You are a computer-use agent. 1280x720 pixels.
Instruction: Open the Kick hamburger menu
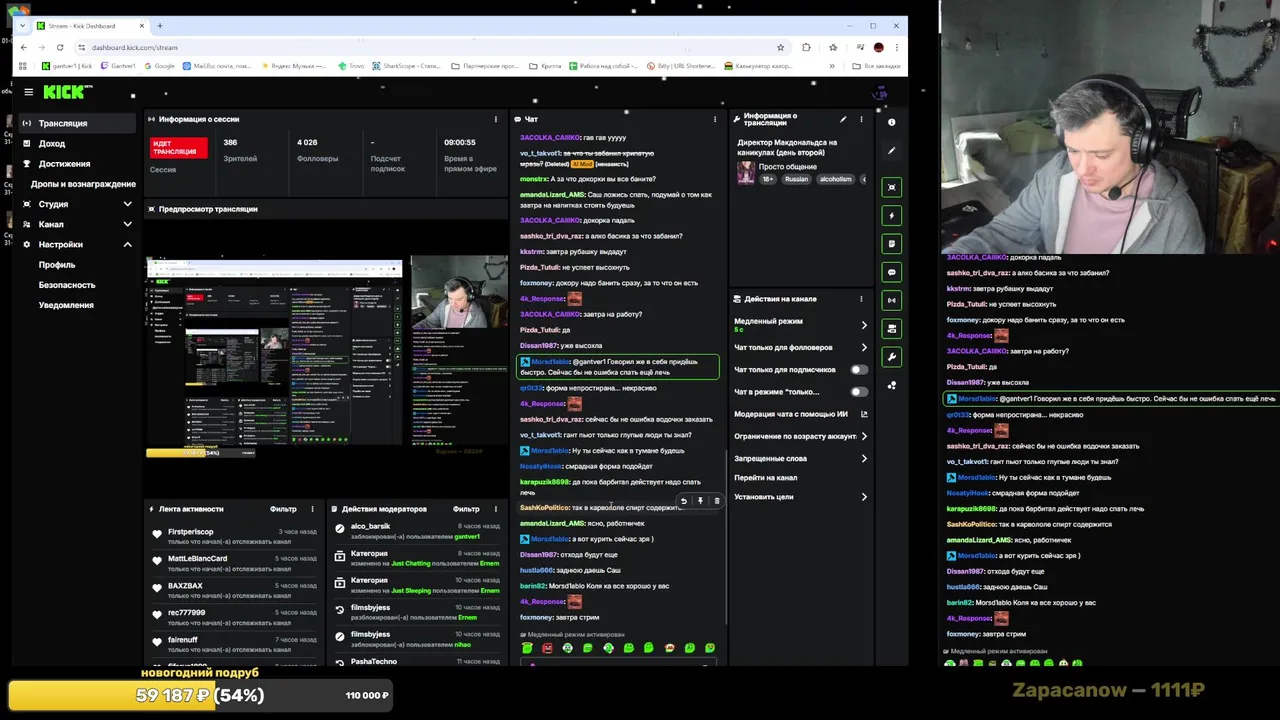click(28, 92)
